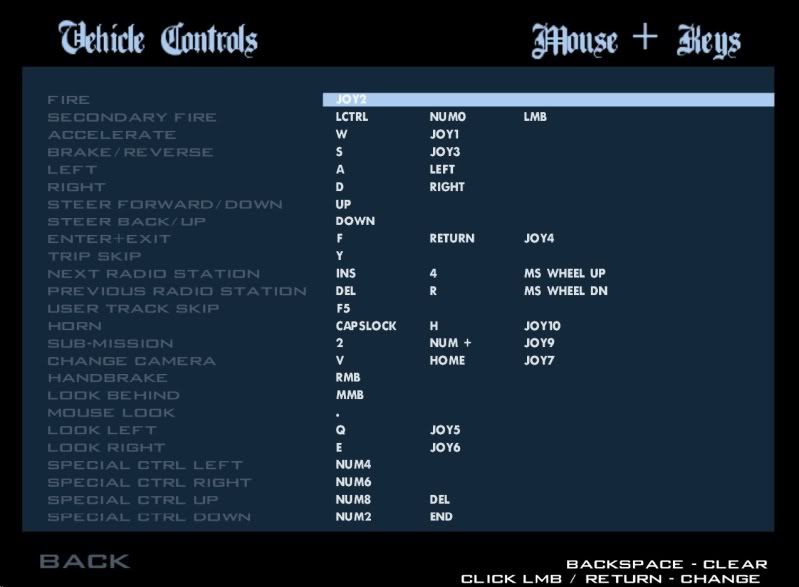Click the R key binding for Previous Radio Station
The width and height of the screenshot is (799, 587).
433,291
